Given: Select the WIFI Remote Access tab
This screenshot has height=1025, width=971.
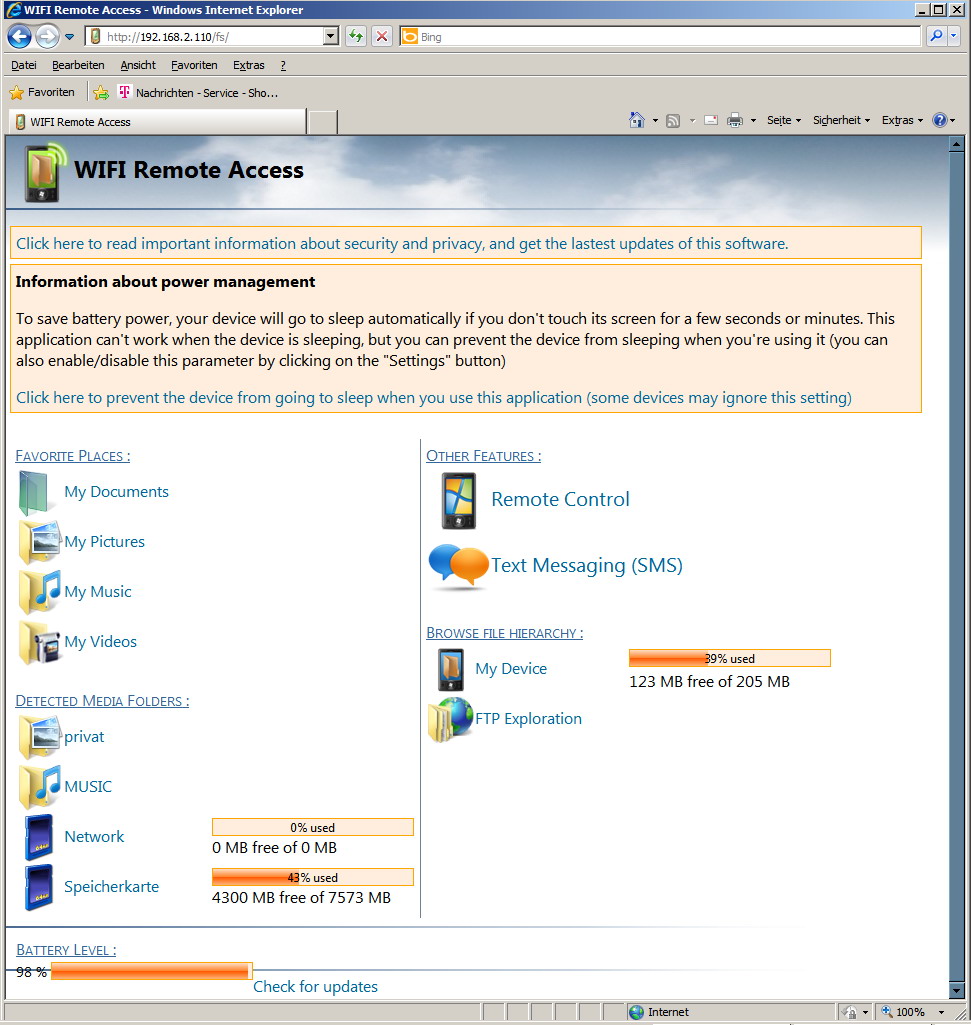Looking at the screenshot, I should point(157,122).
